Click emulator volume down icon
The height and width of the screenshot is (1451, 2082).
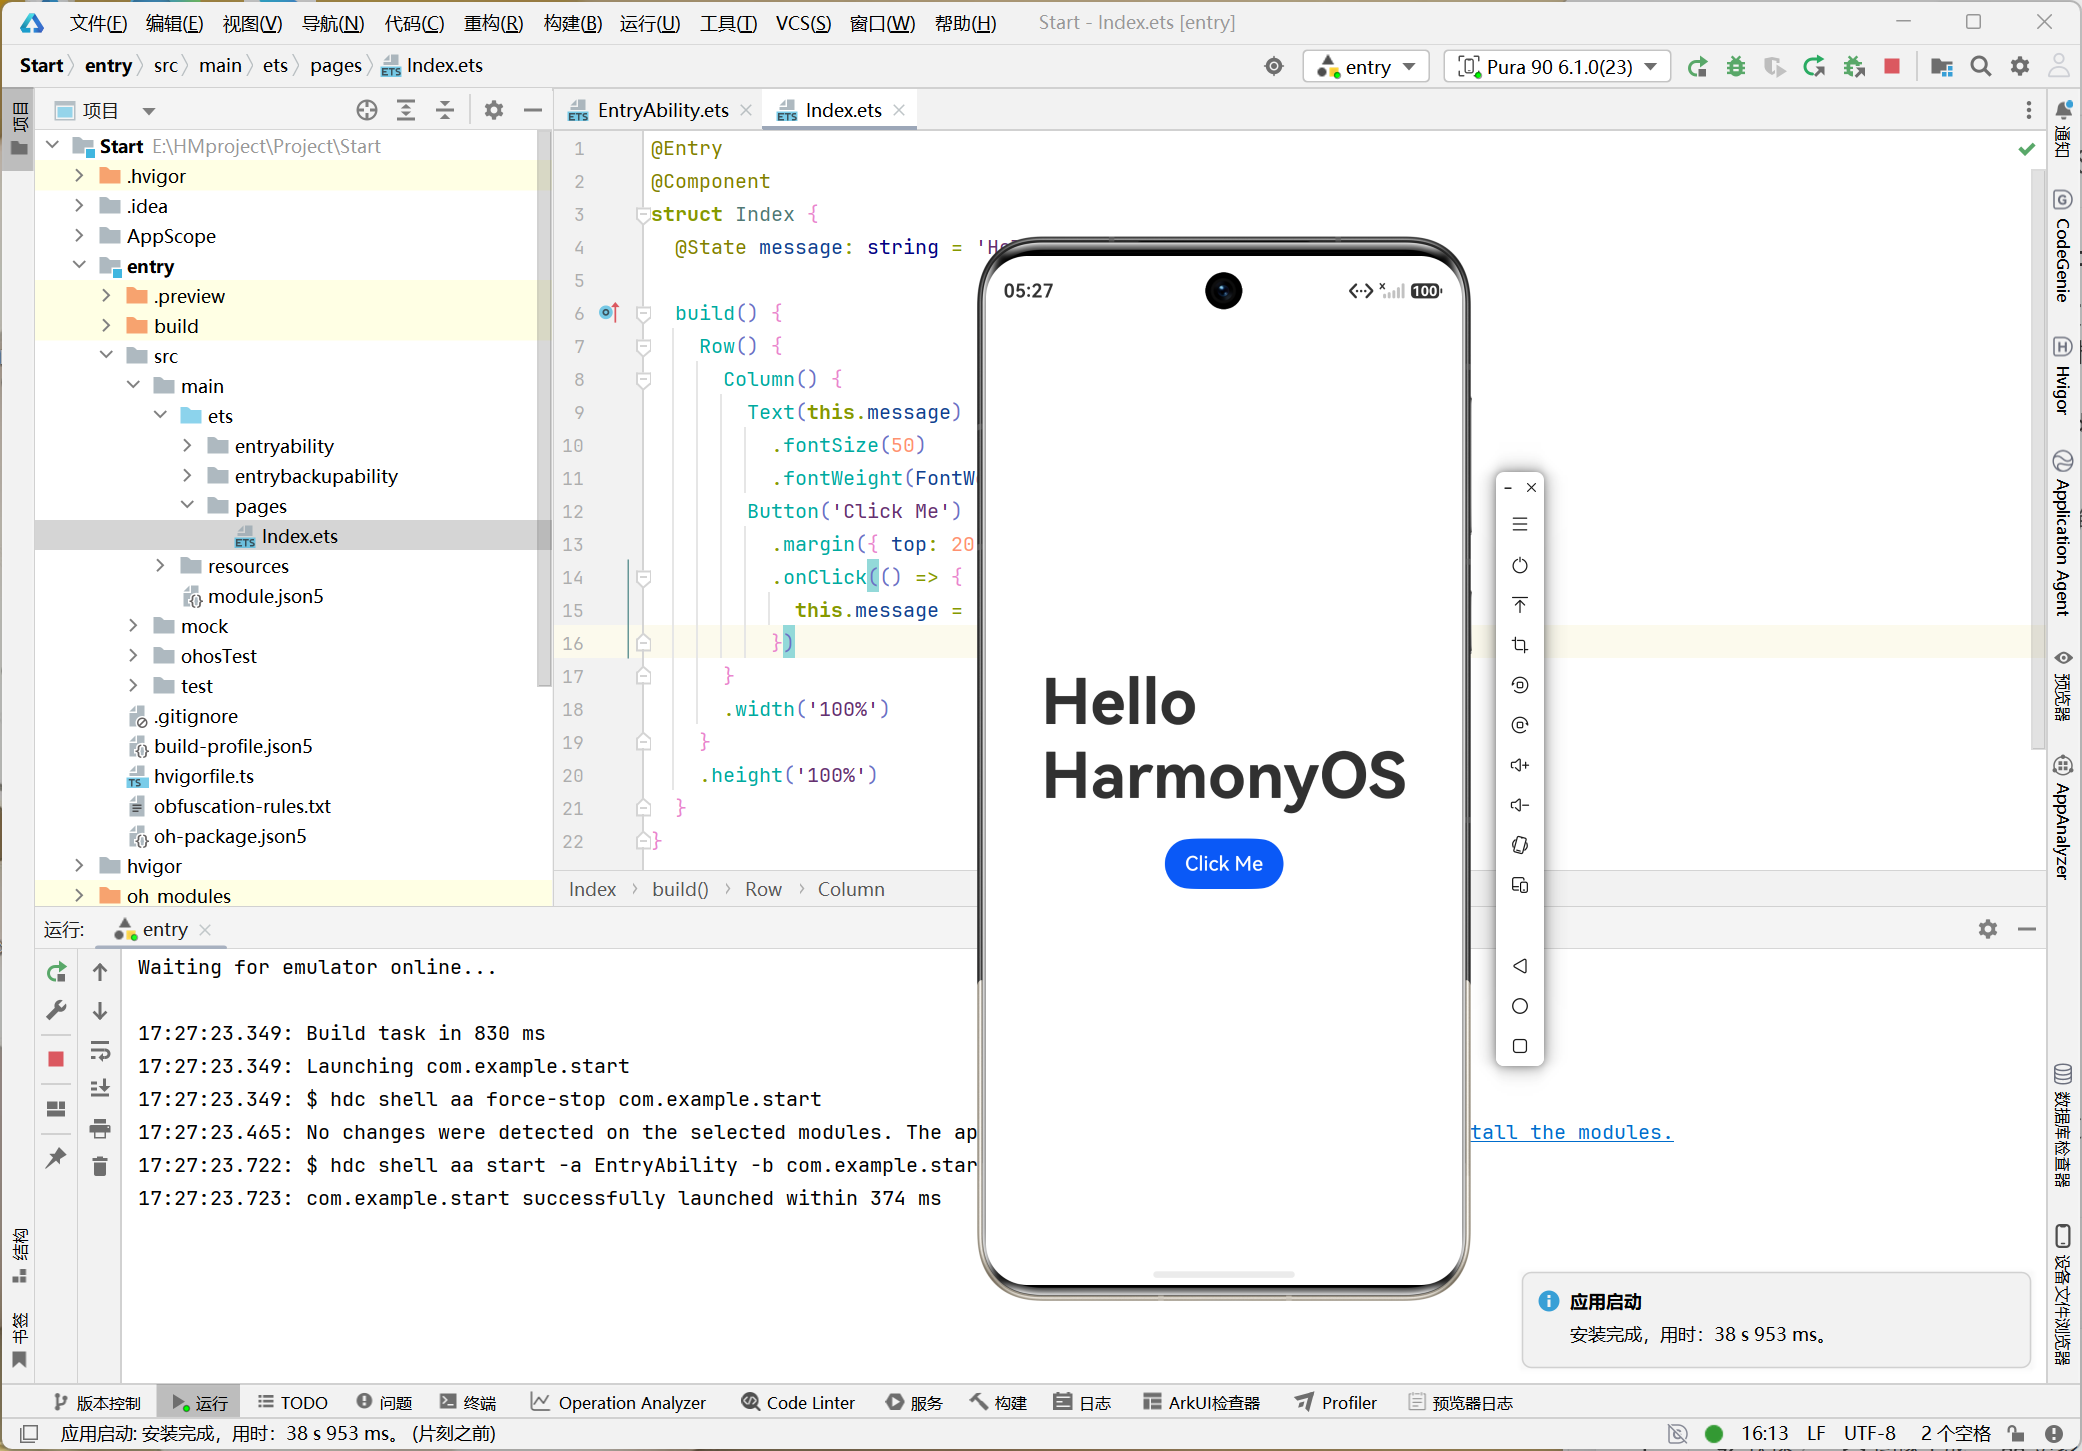(x=1520, y=805)
